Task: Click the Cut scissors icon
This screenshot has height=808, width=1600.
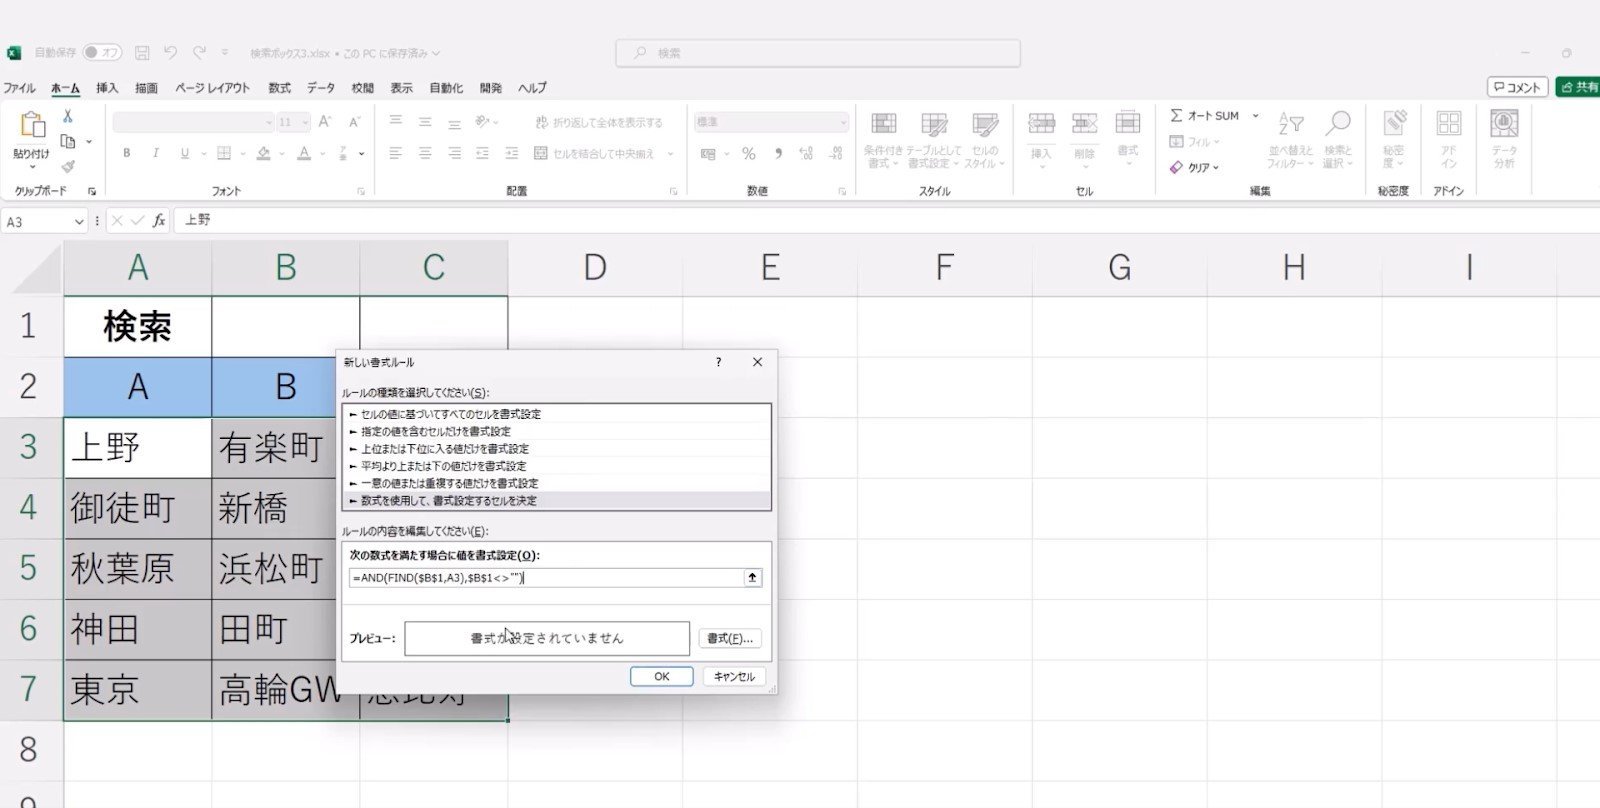Action: (68, 117)
